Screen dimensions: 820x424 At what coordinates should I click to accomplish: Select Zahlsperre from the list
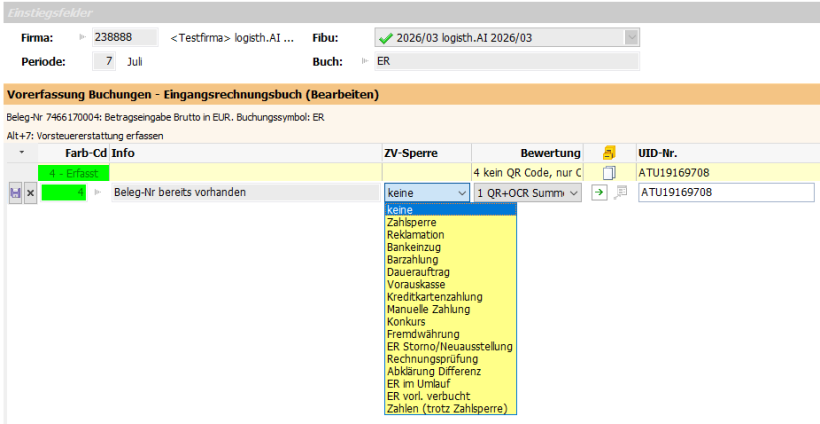tap(451, 222)
